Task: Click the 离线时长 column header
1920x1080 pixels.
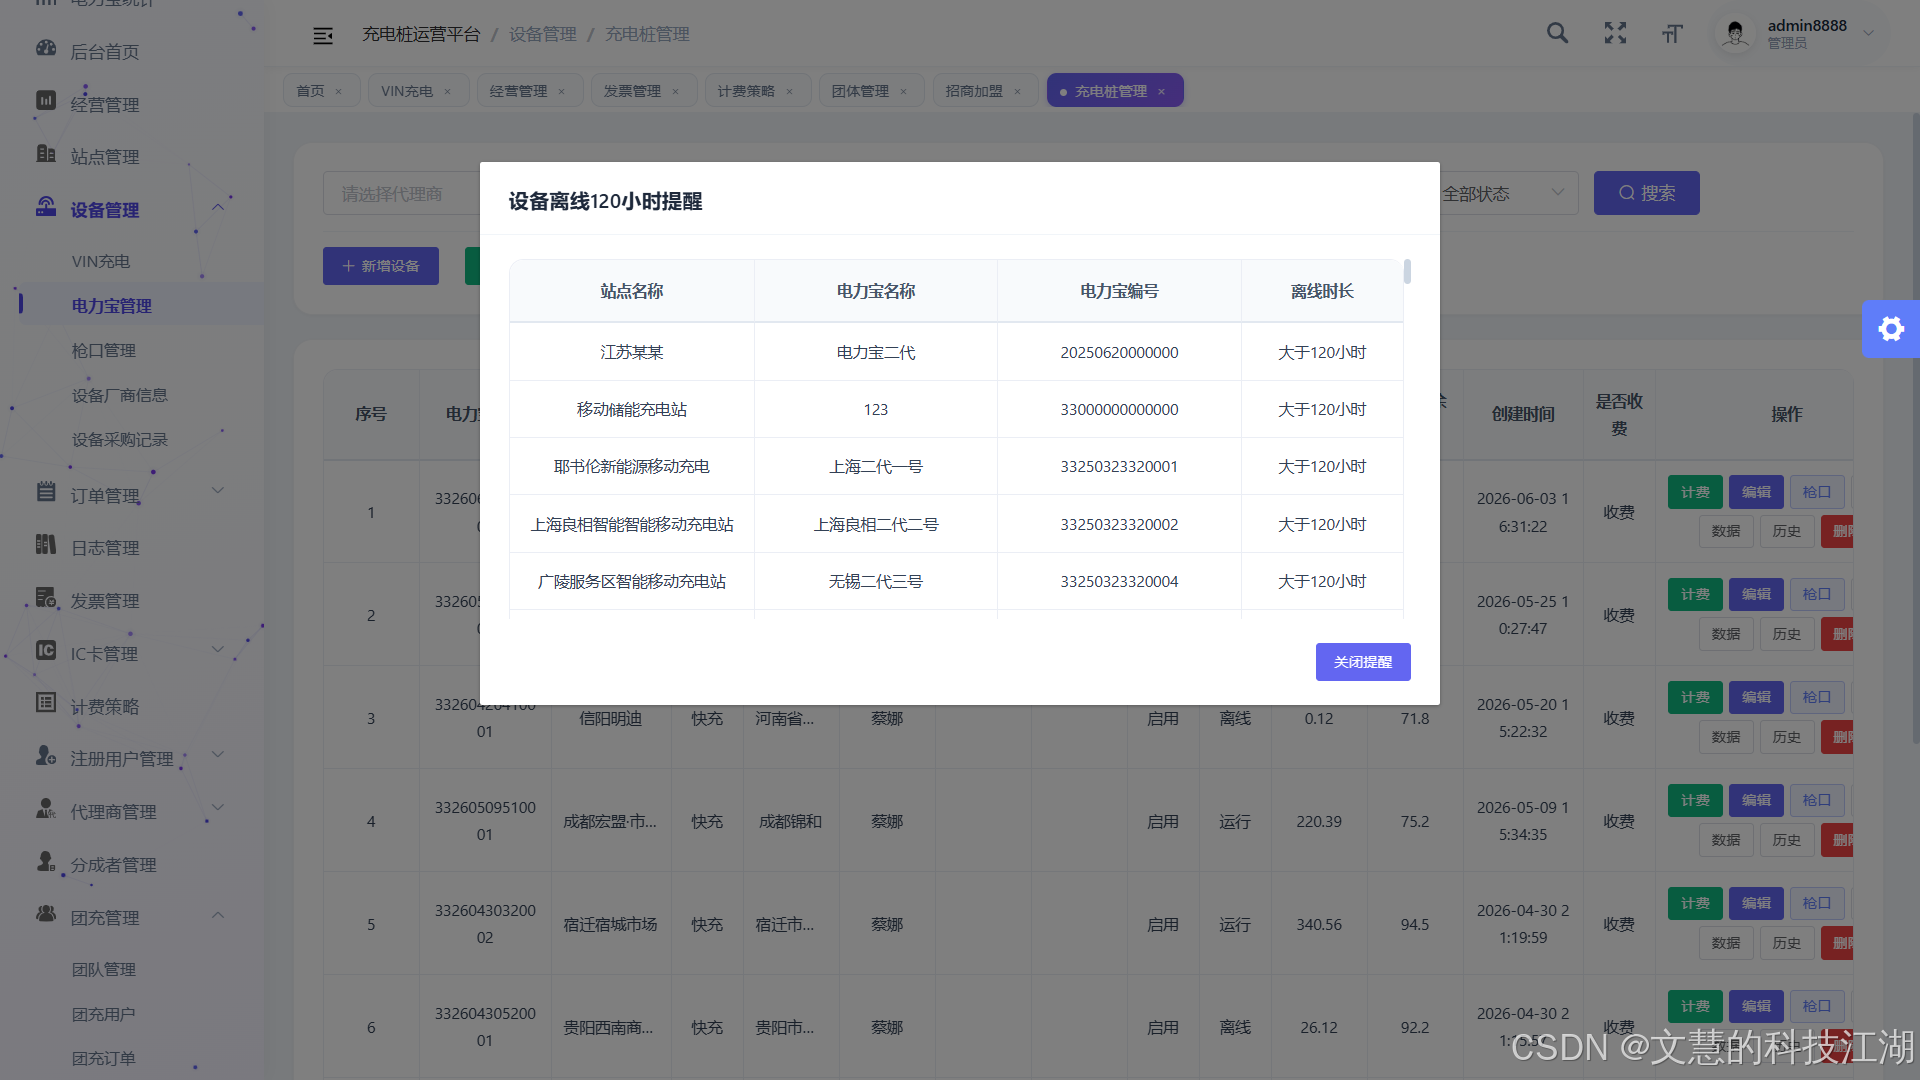Action: (x=1322, y=291)
